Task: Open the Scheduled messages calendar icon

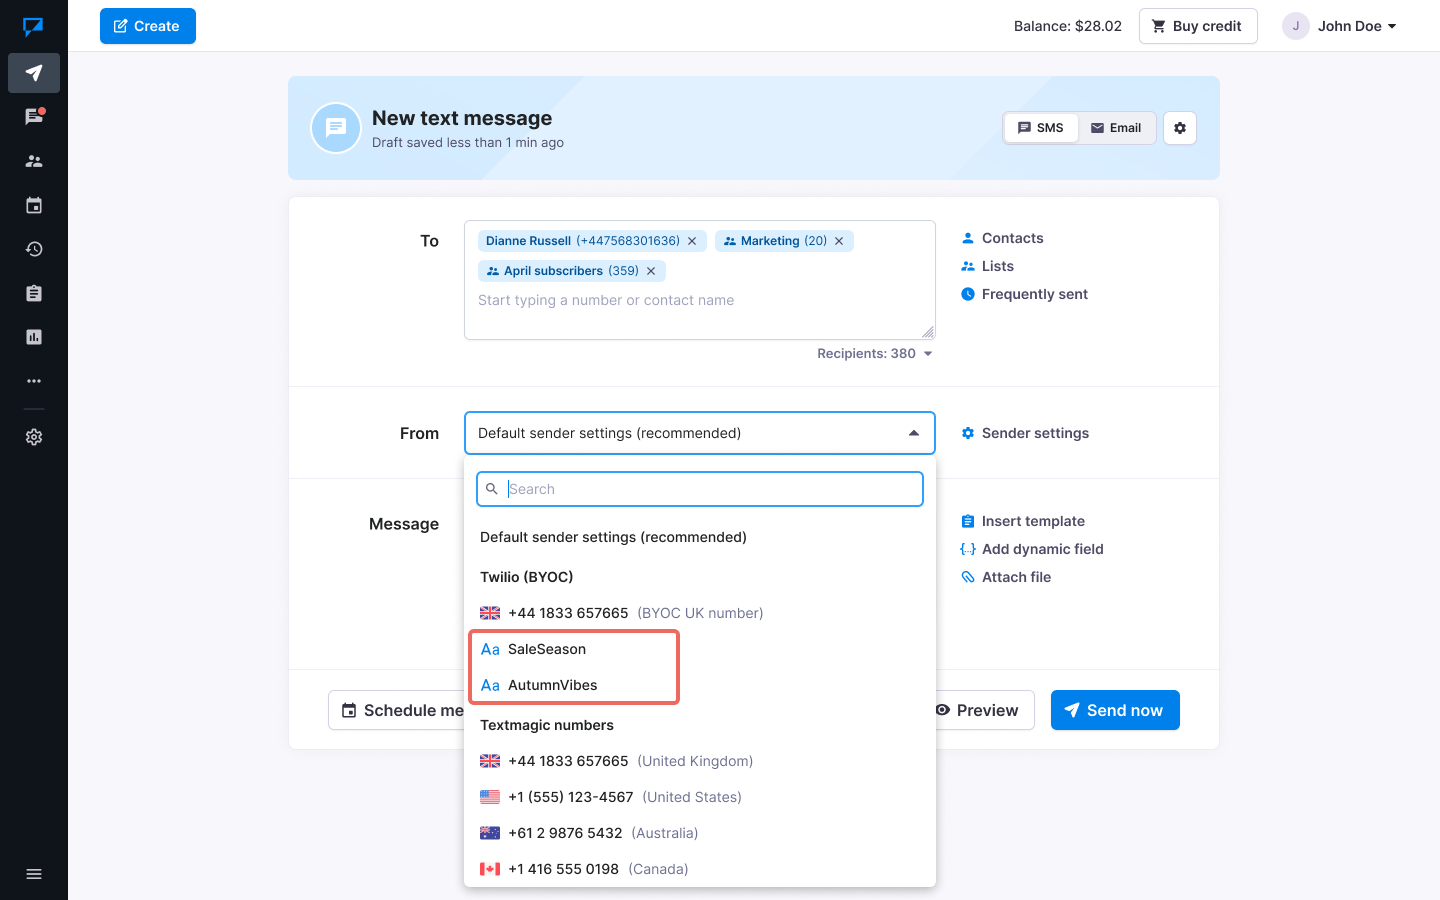Action: point(33,204)
